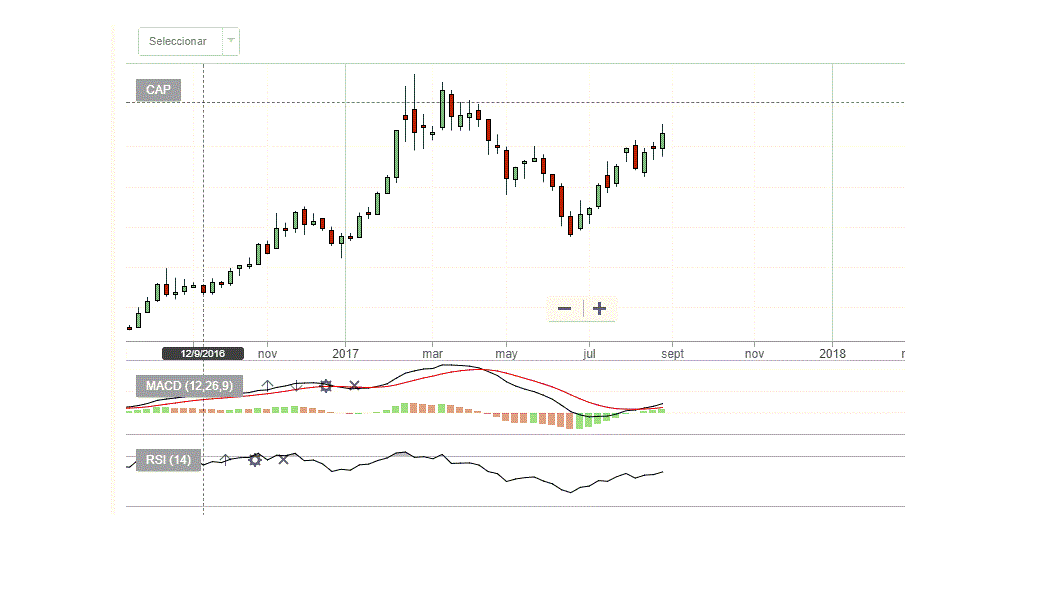Click the 'sept' label on the time axis
The width and height of the screenshot is (1060, 595).
(x=673, y=354)
